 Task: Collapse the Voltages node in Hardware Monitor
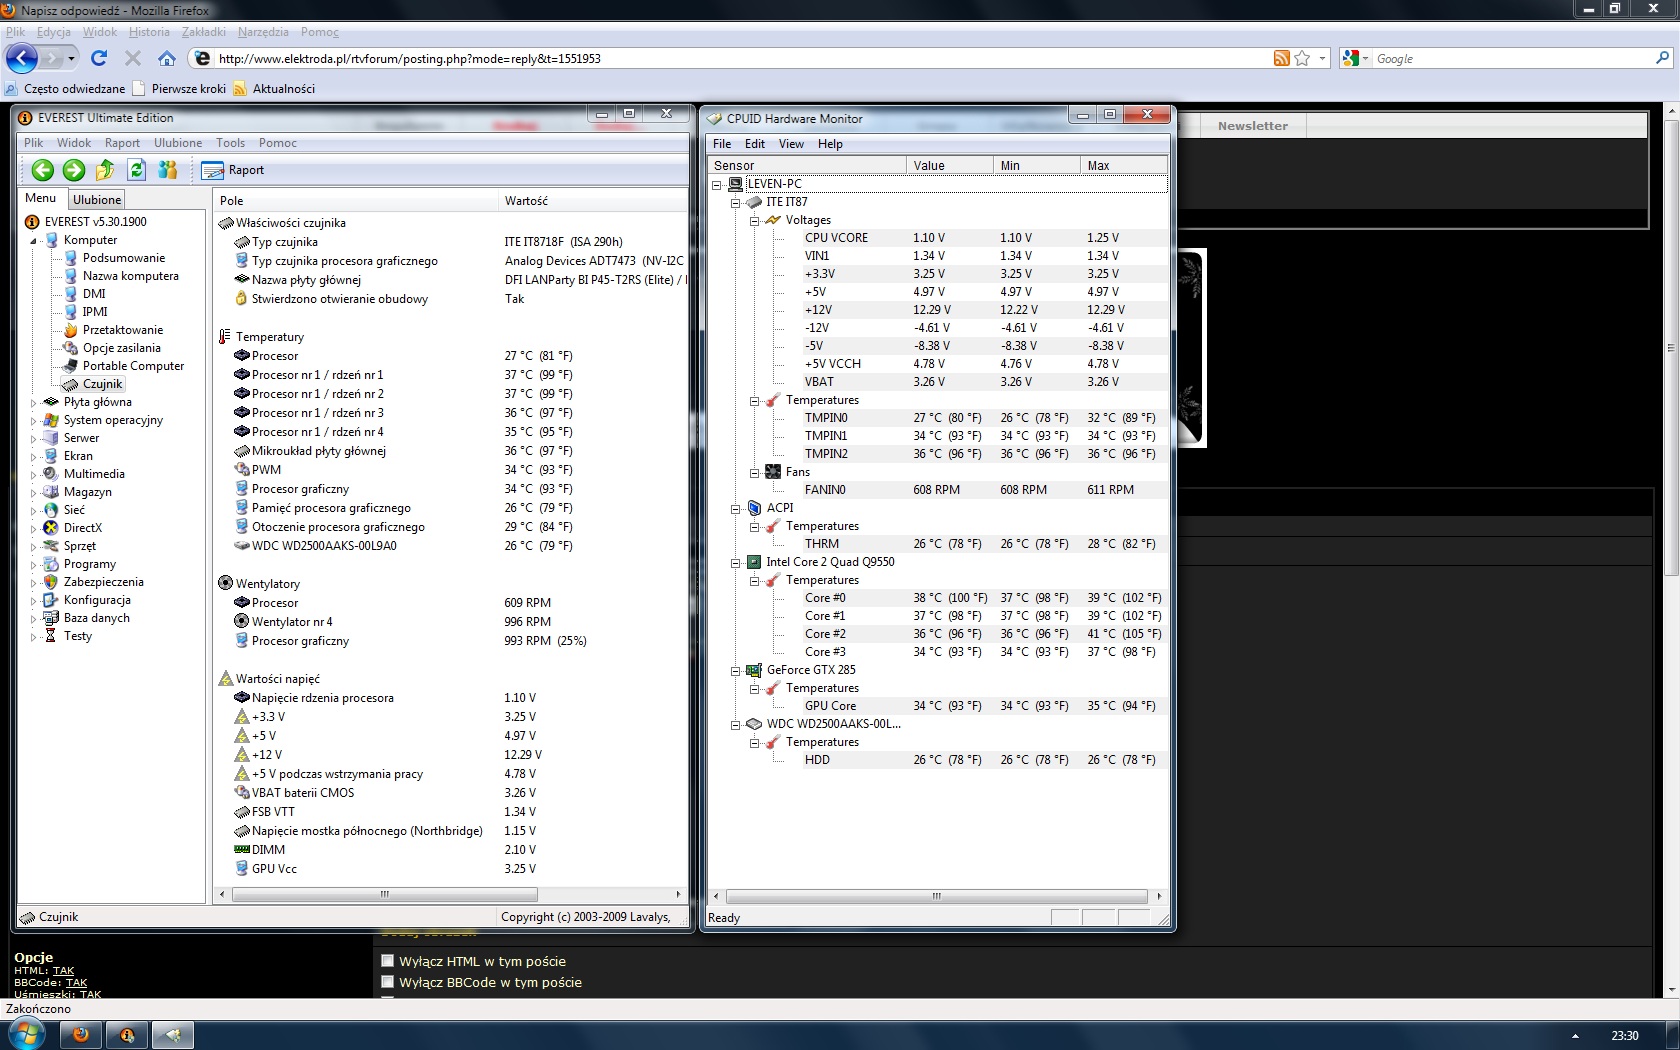point(755,221)
